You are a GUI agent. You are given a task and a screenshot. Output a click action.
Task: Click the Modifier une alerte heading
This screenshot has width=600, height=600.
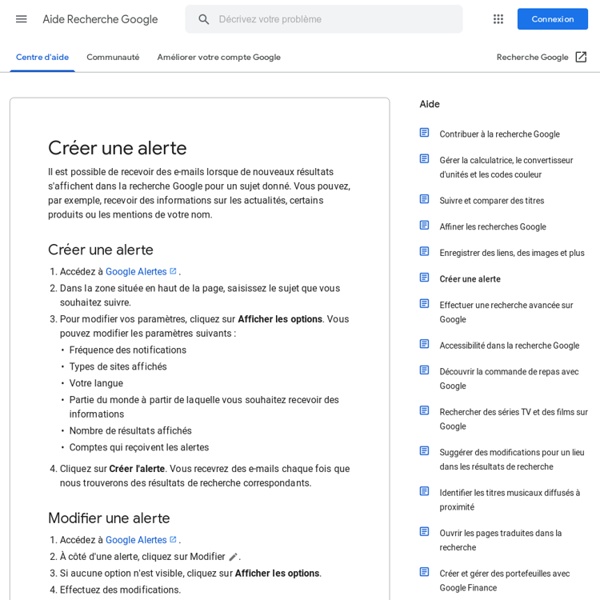(x=109, y=518)
